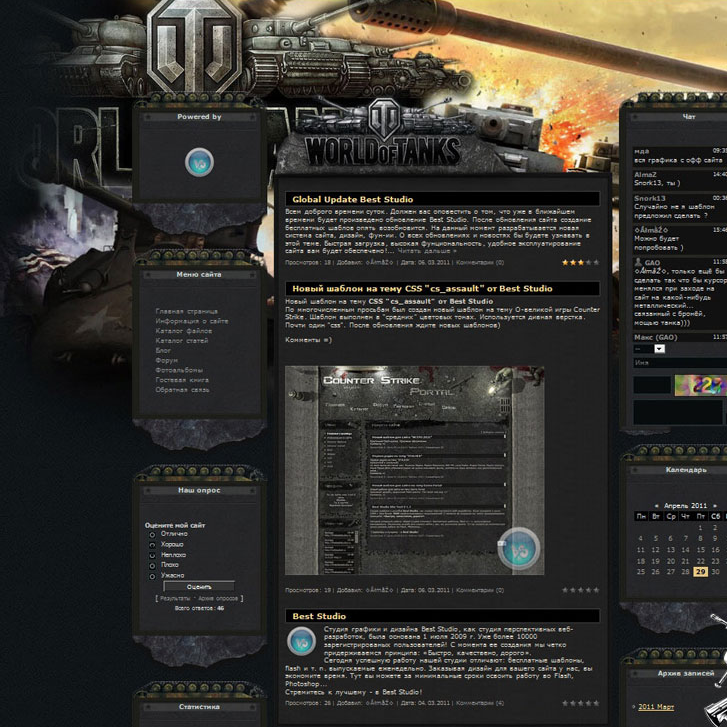Viewport: 727px width, 727px height.
Task: Select highlighted day 29 in calendar
Action: 701,572
